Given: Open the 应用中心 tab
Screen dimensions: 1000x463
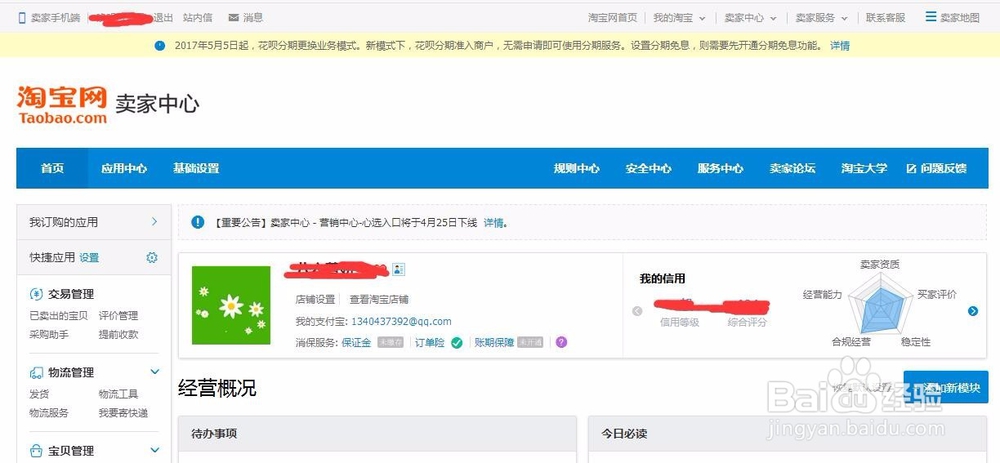Looking at the screenshot, I should click(124, 168).
